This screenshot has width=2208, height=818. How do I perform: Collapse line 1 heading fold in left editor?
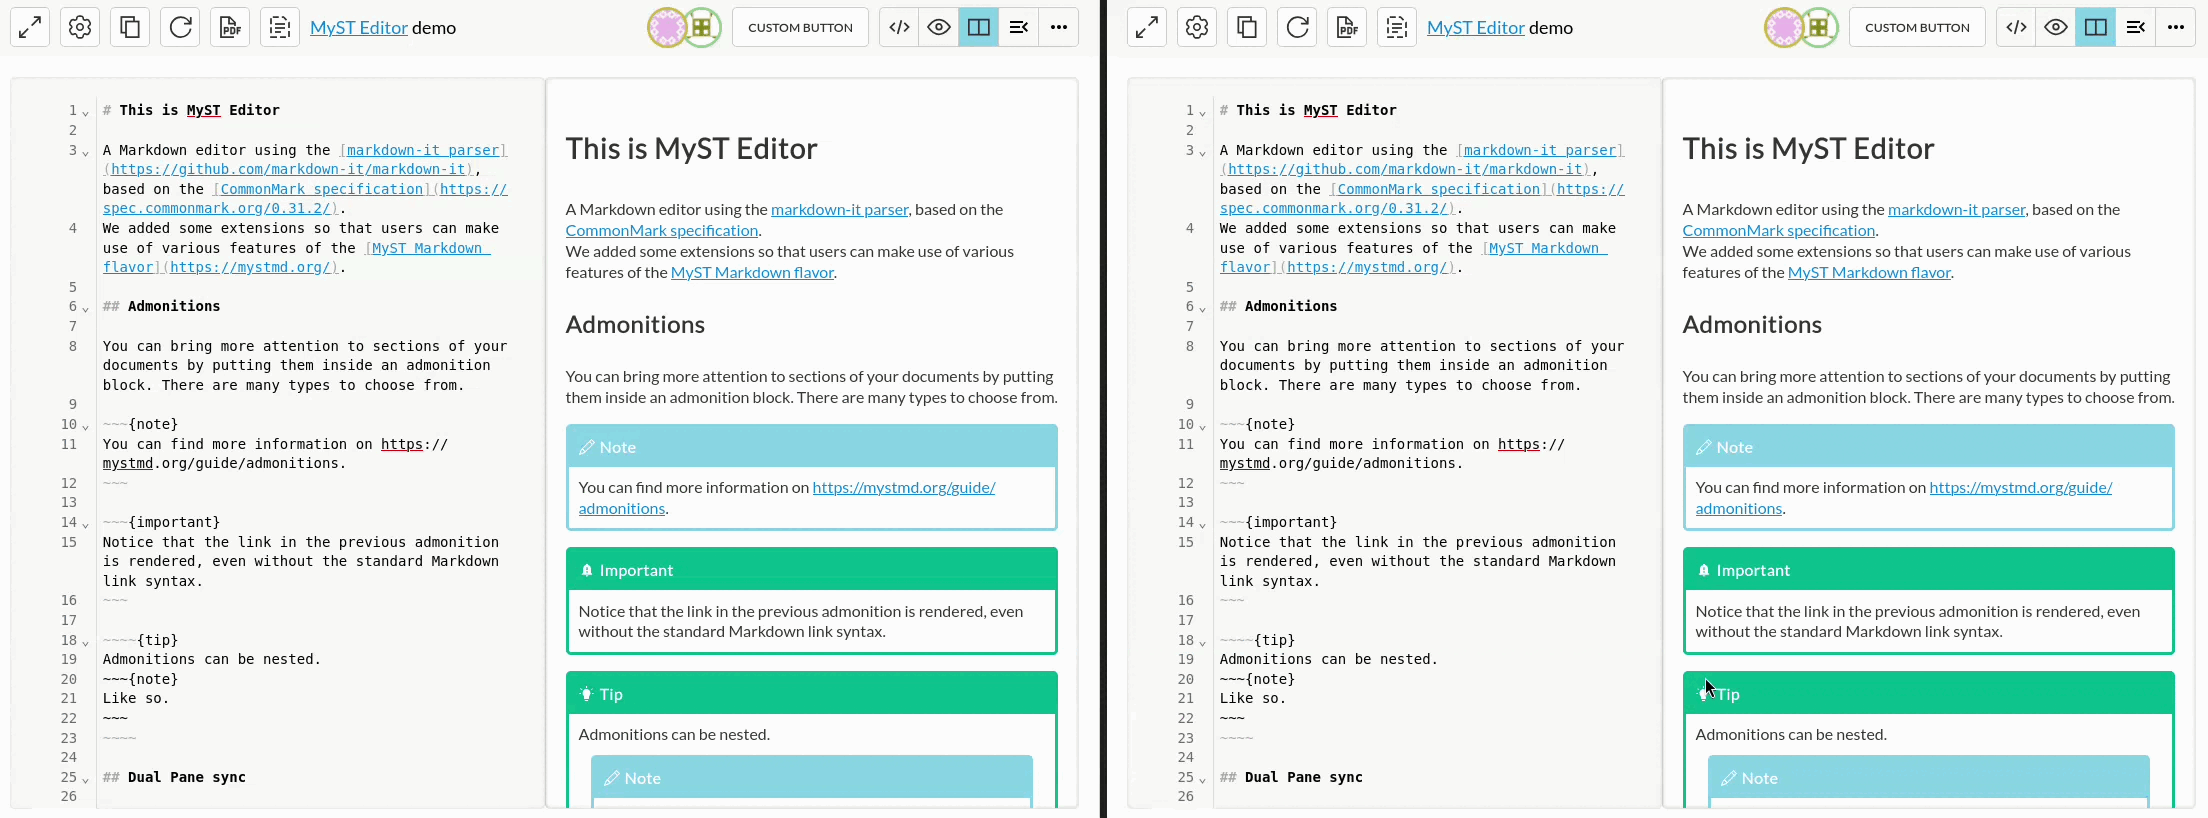point(86,112)
